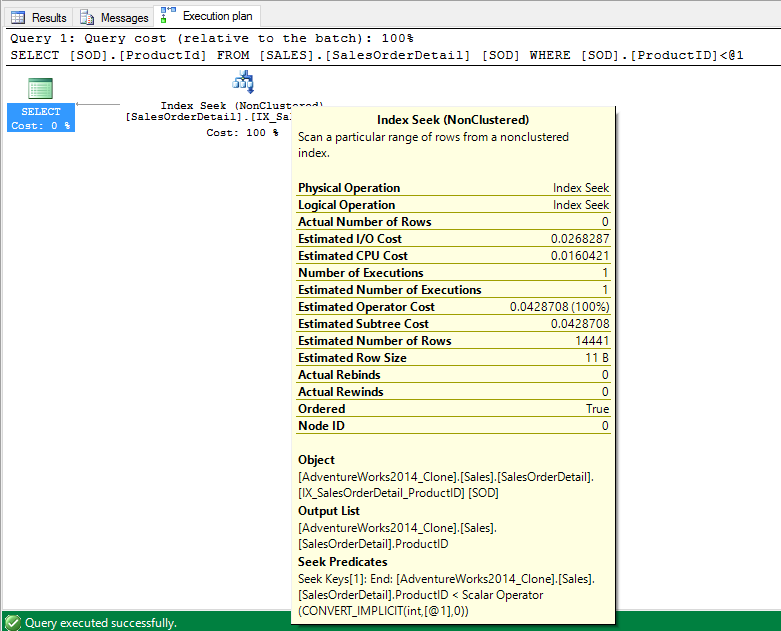
Task: Click the Index Seek operator icon
Action: tap(244, 82)
